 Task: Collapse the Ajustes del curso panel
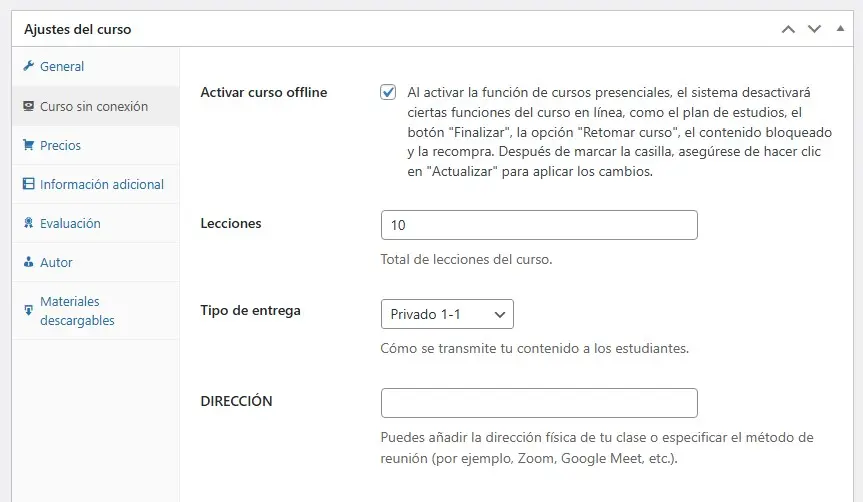839,29
